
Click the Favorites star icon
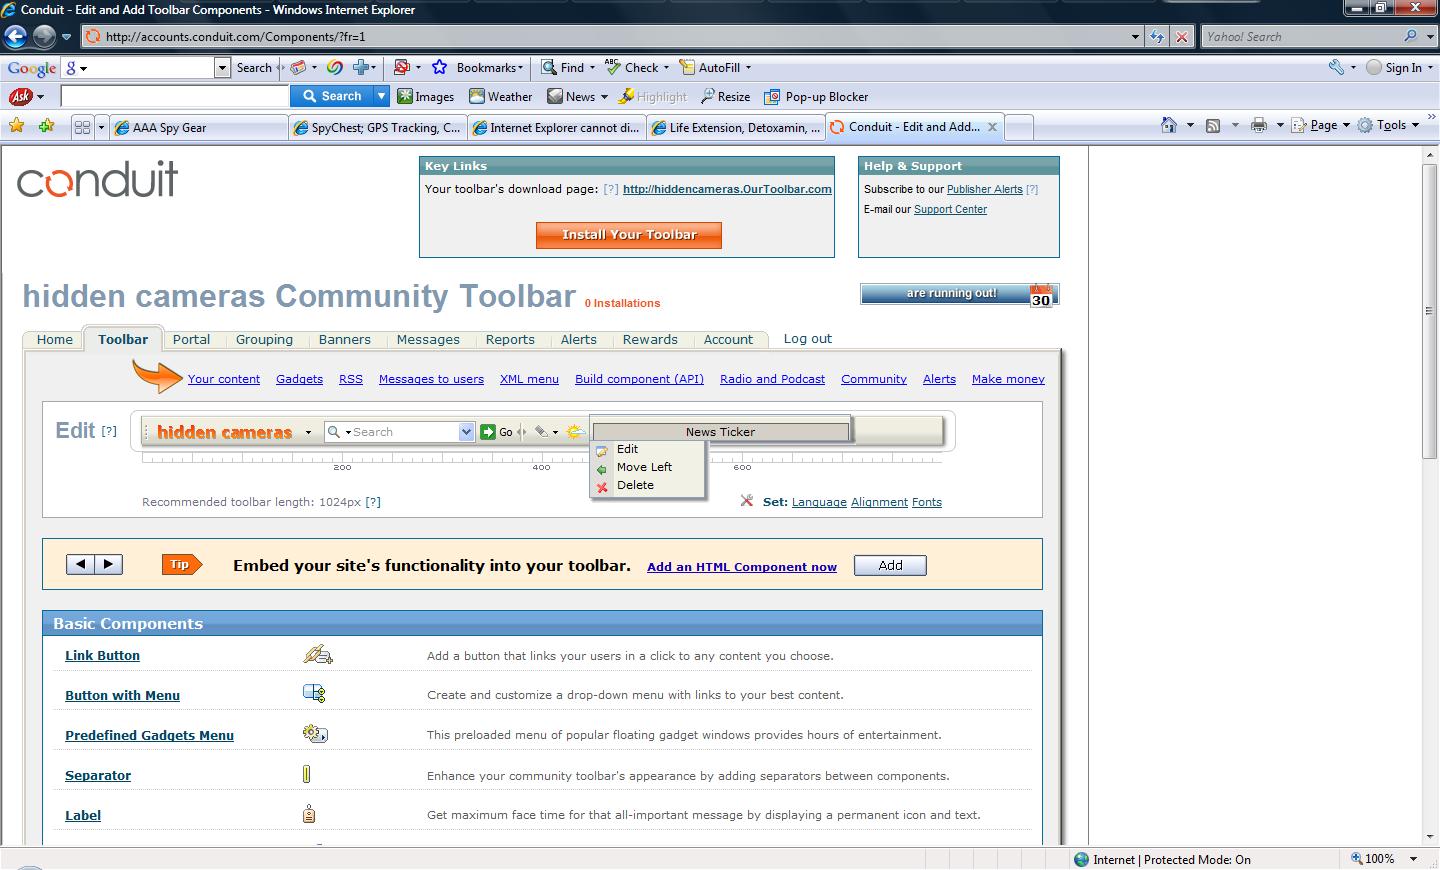(17, 126)
